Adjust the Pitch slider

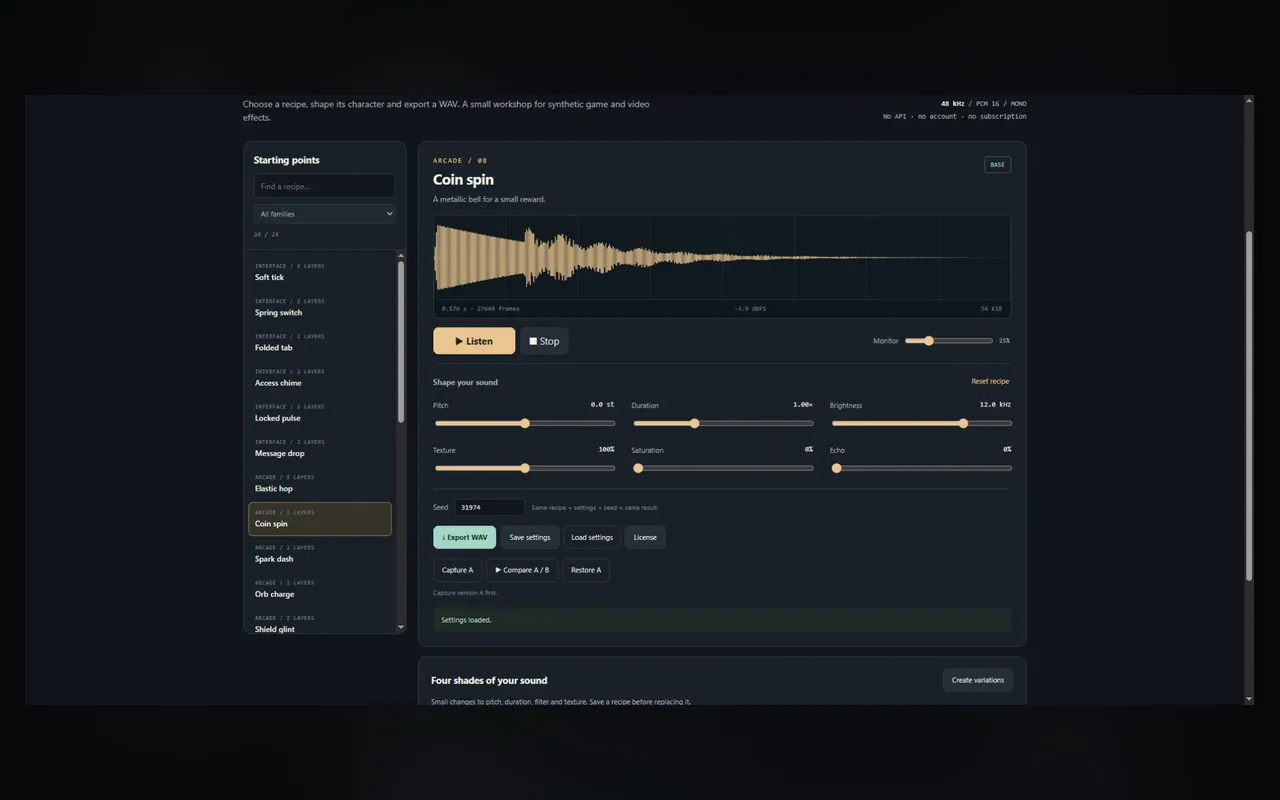pos(524,423)
